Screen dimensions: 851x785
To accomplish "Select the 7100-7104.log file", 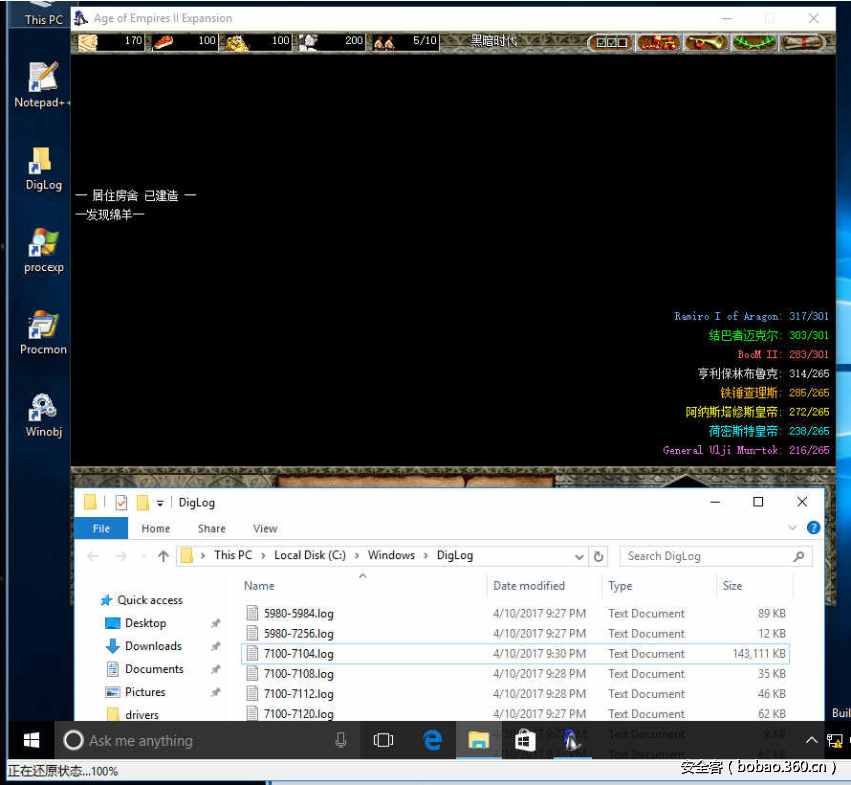I will pos(298,654).
